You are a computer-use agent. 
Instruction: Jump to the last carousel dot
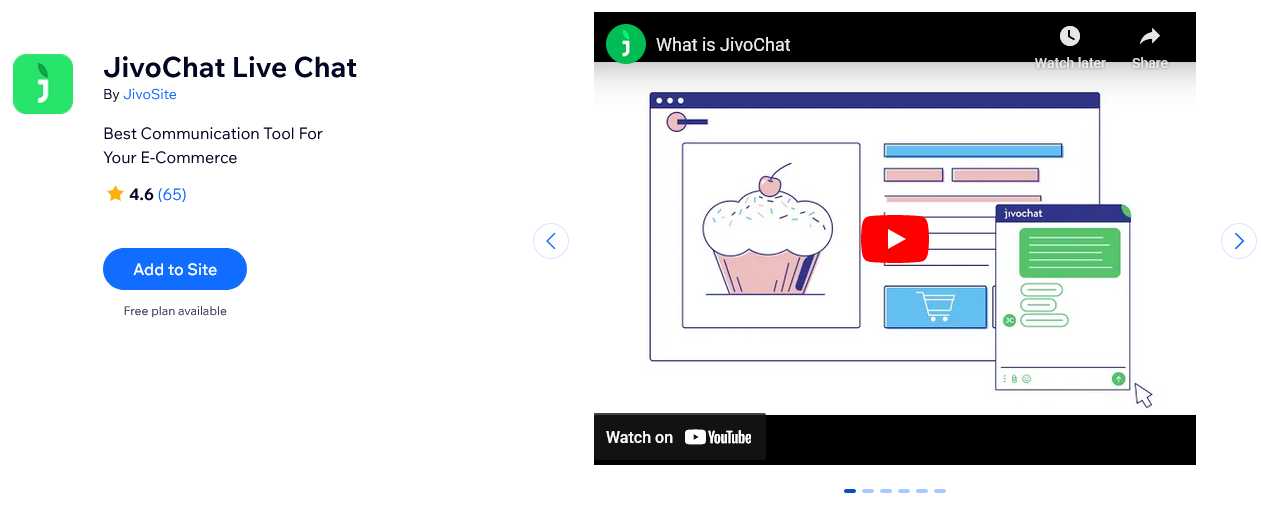pos(940,491)
